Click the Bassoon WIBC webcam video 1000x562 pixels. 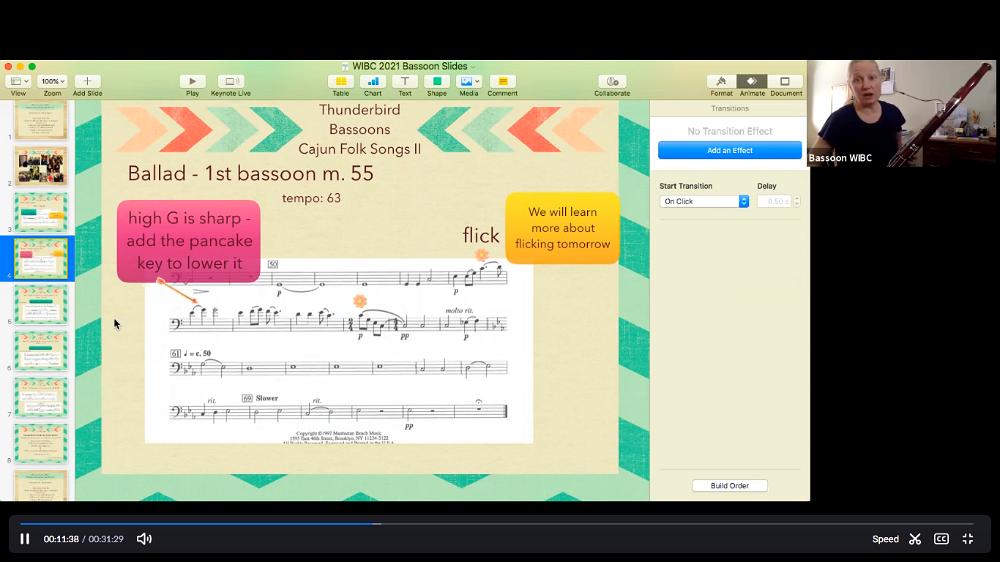click(901, 114)
